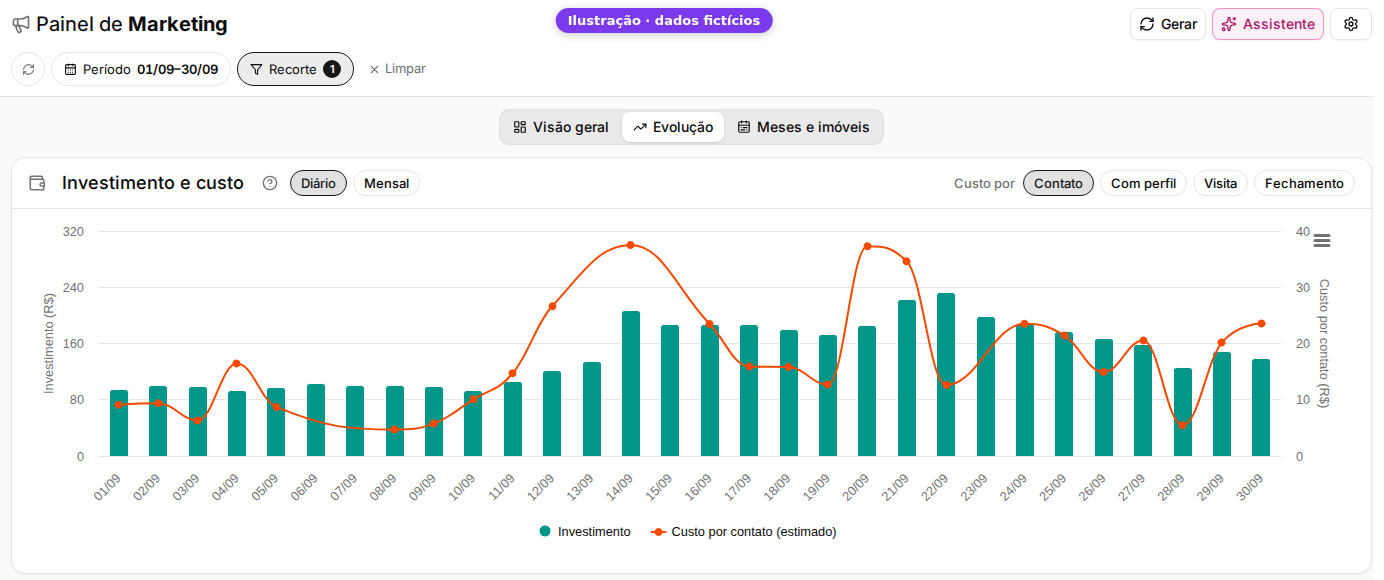Click the circular refresh icon button
Viewport: 1384px width, 580px height.
[28, 69]
